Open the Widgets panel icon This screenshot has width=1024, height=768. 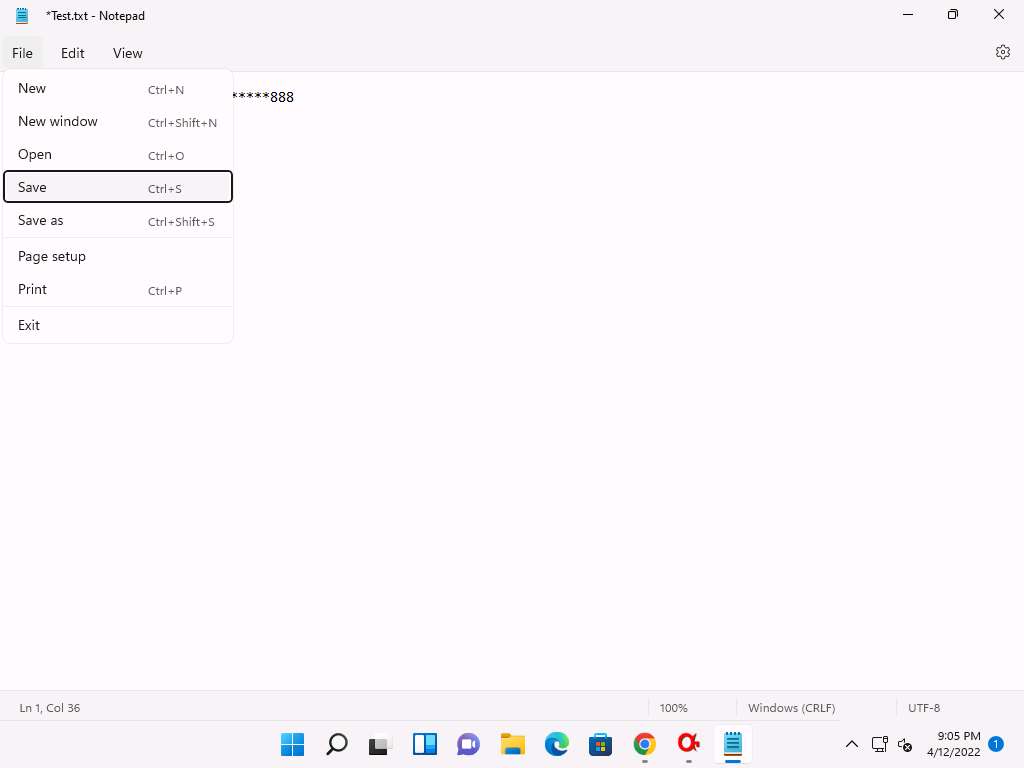click(425, 744)
